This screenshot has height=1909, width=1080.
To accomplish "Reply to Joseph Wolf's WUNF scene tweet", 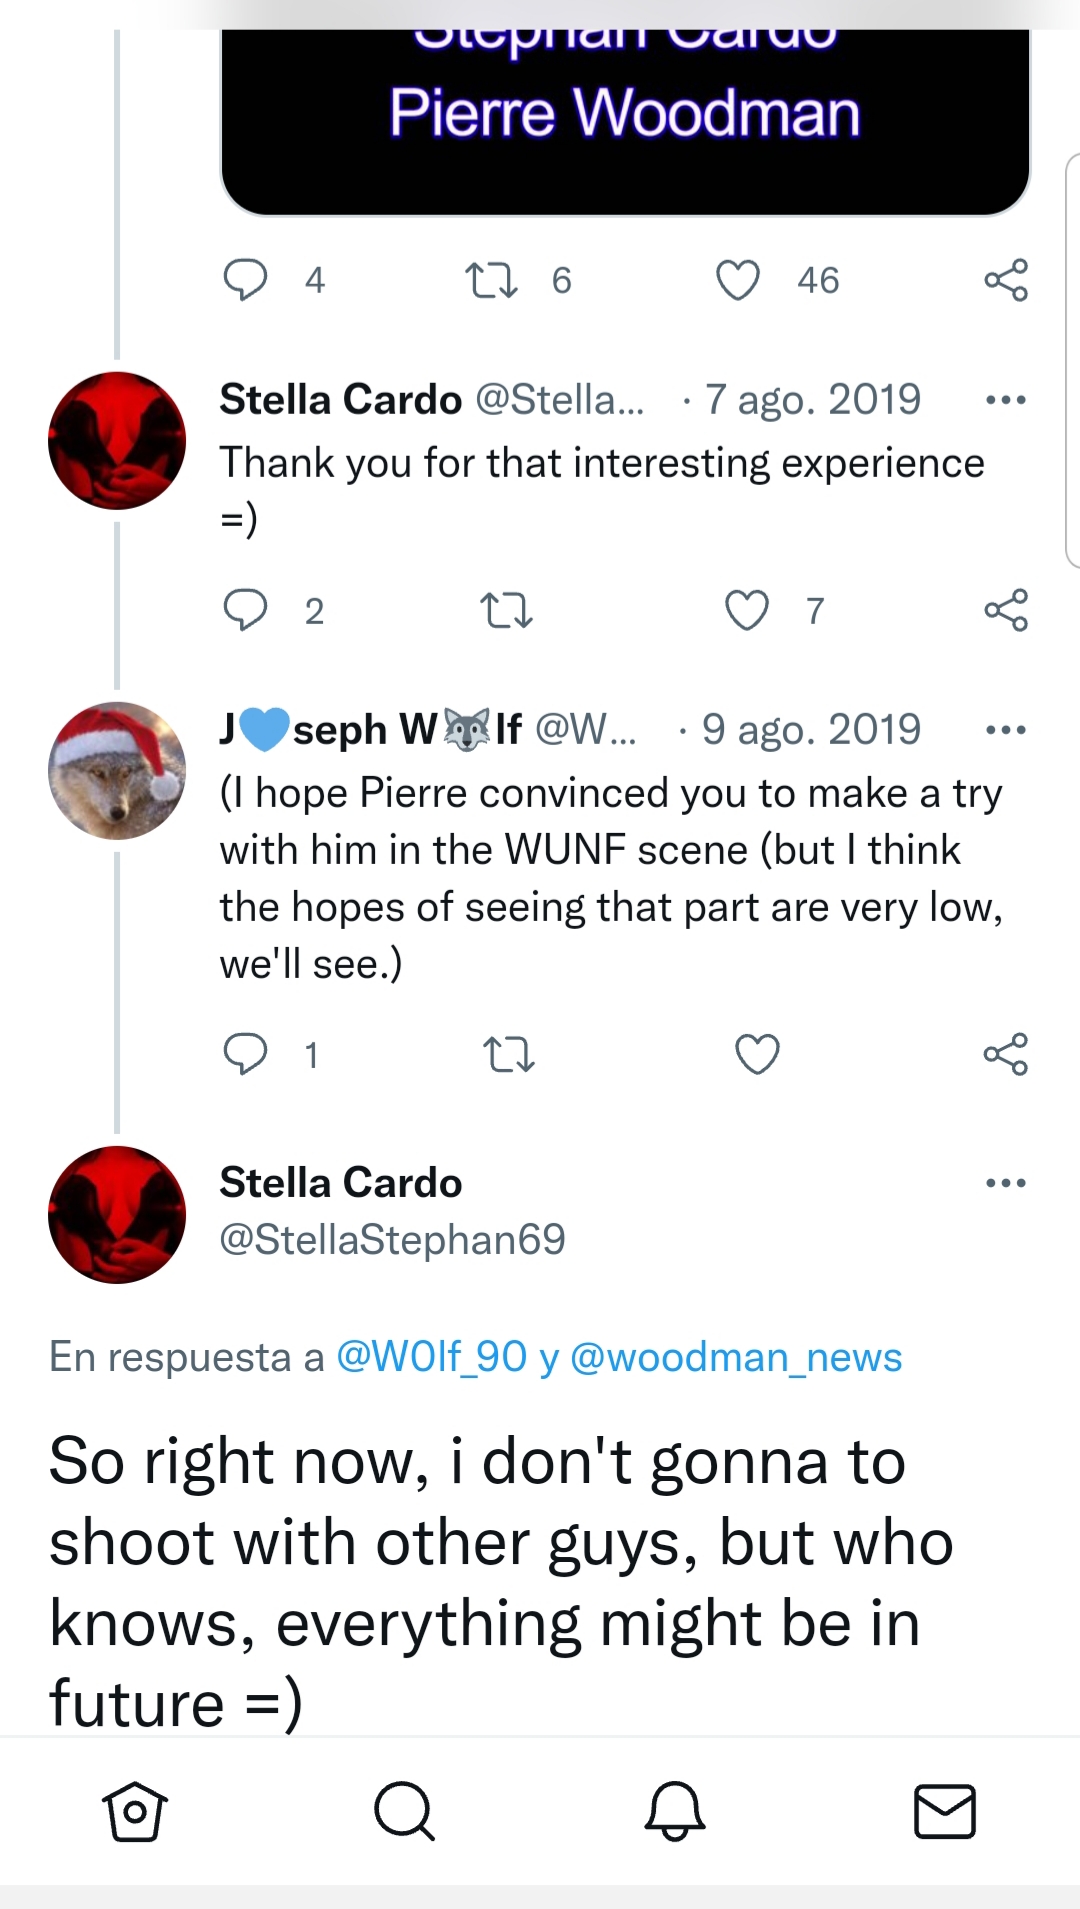I will pyautogui.click(x=245, y=1055).
